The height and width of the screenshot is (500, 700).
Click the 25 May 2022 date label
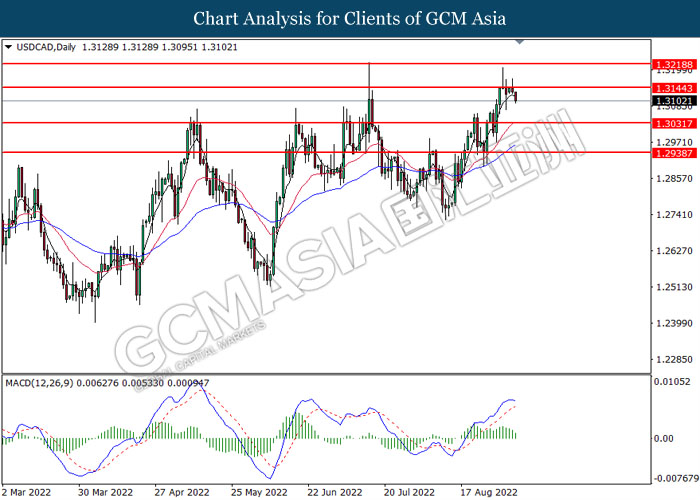(x=259, y=492)
